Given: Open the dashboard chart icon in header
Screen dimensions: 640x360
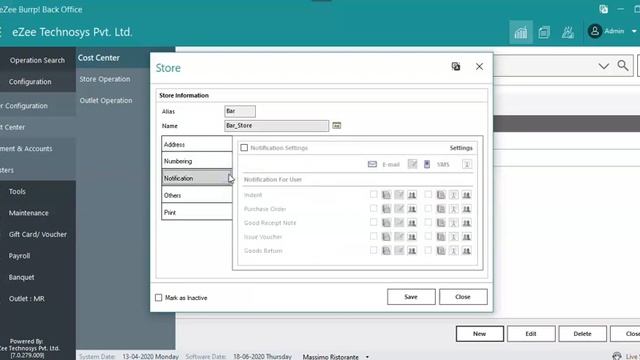Looking at the screenshot, I should click(521, 32).
